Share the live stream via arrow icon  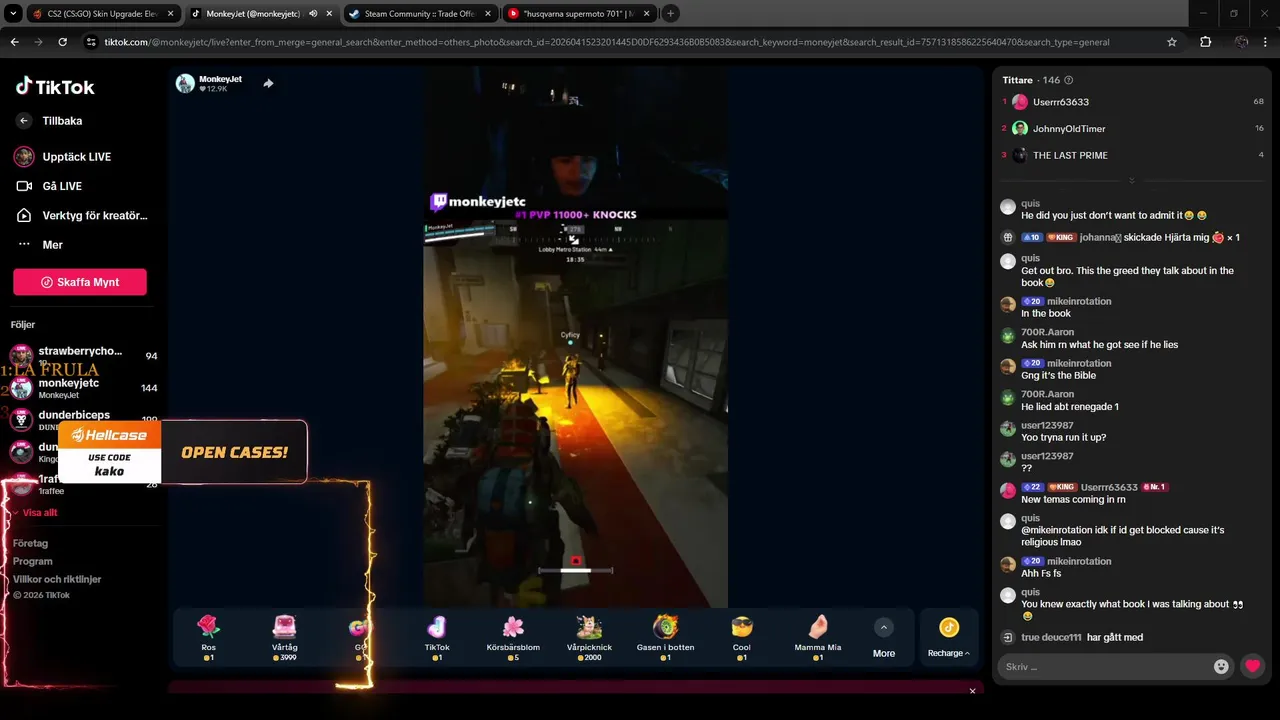pyautogui.click(x=268, y=83)
